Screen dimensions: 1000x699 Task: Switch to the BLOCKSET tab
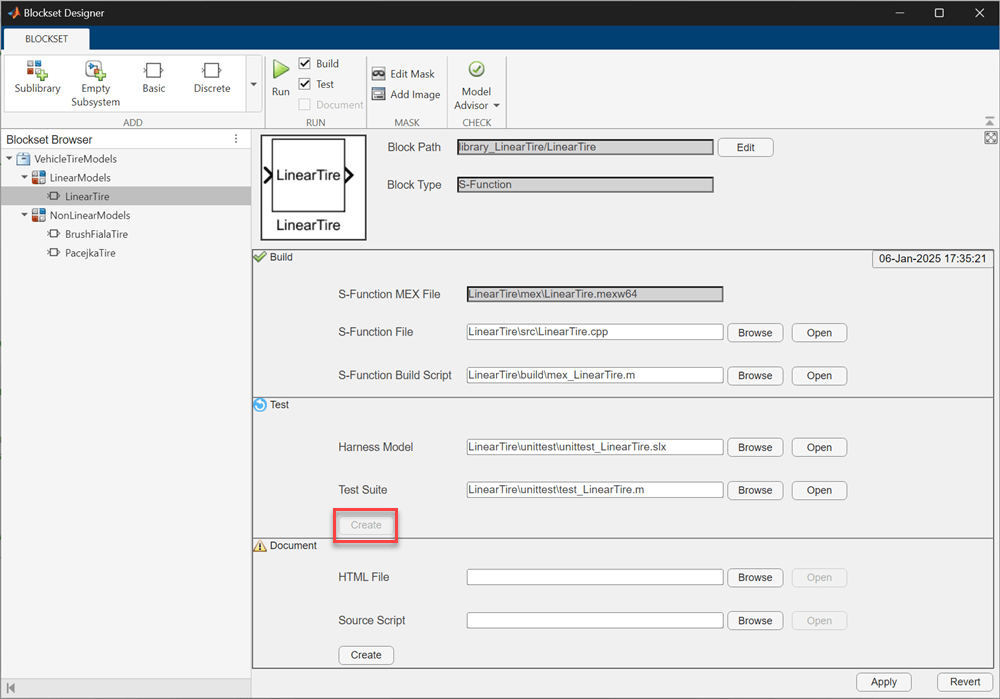point(46,39)
